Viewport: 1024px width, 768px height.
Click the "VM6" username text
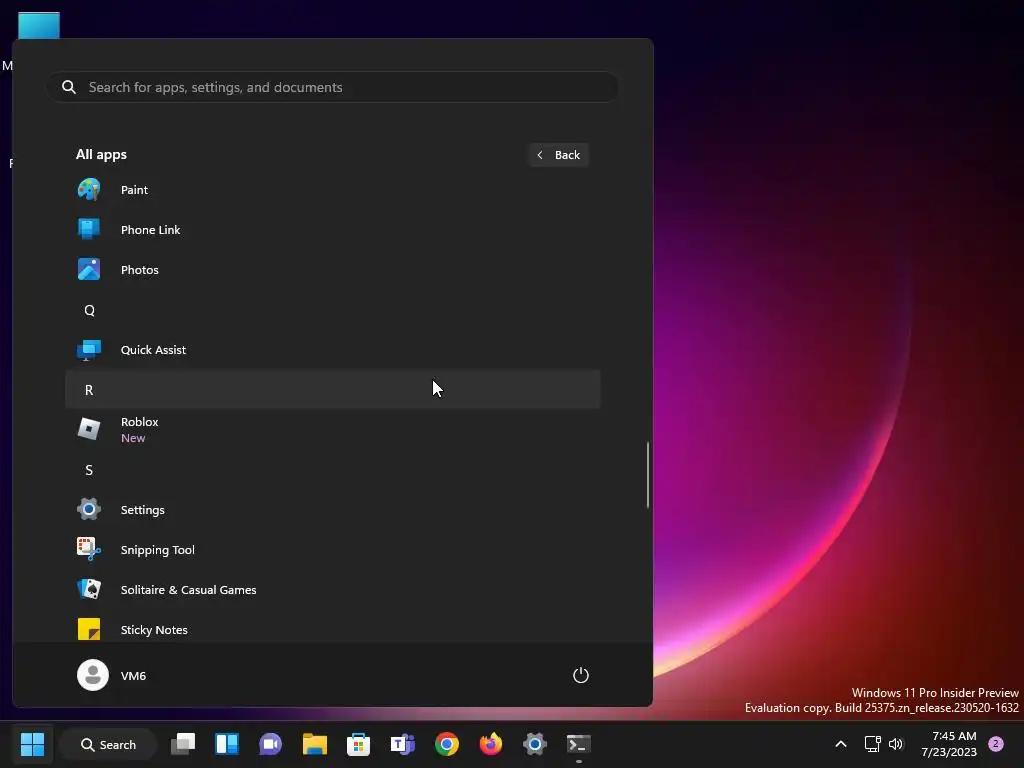coord(133,676)
